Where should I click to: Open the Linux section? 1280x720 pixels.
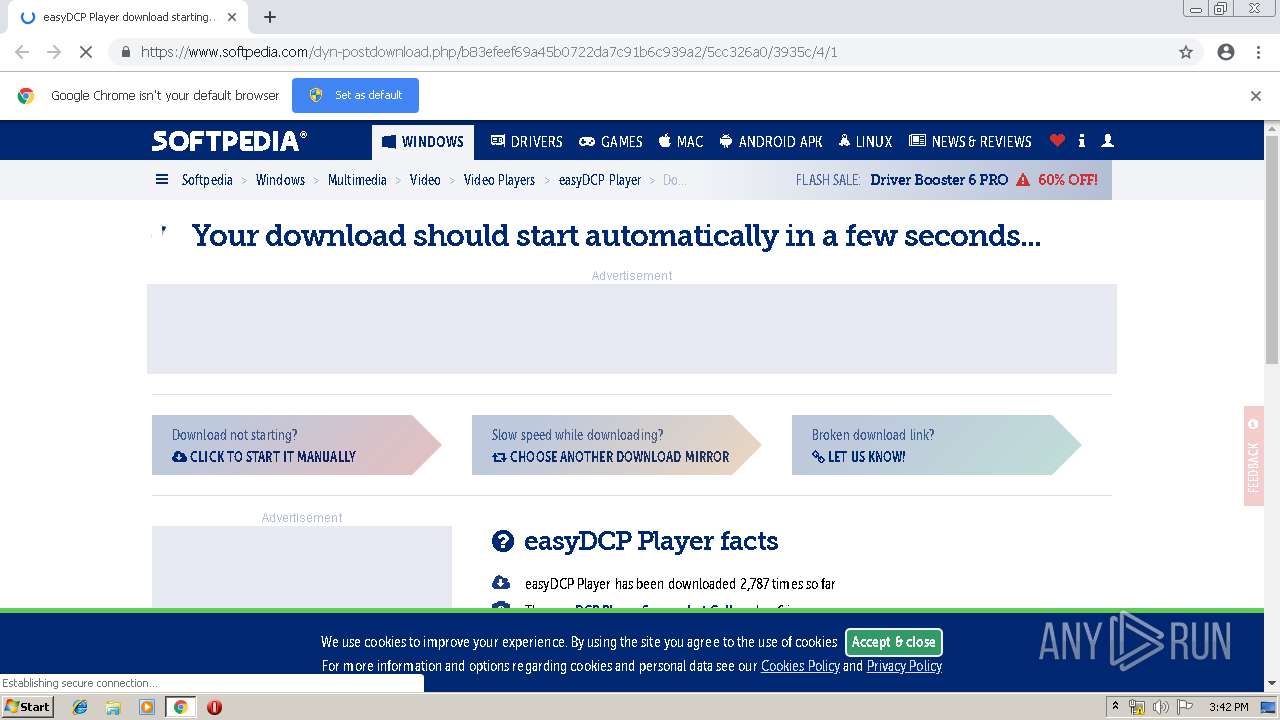(865, 142)
